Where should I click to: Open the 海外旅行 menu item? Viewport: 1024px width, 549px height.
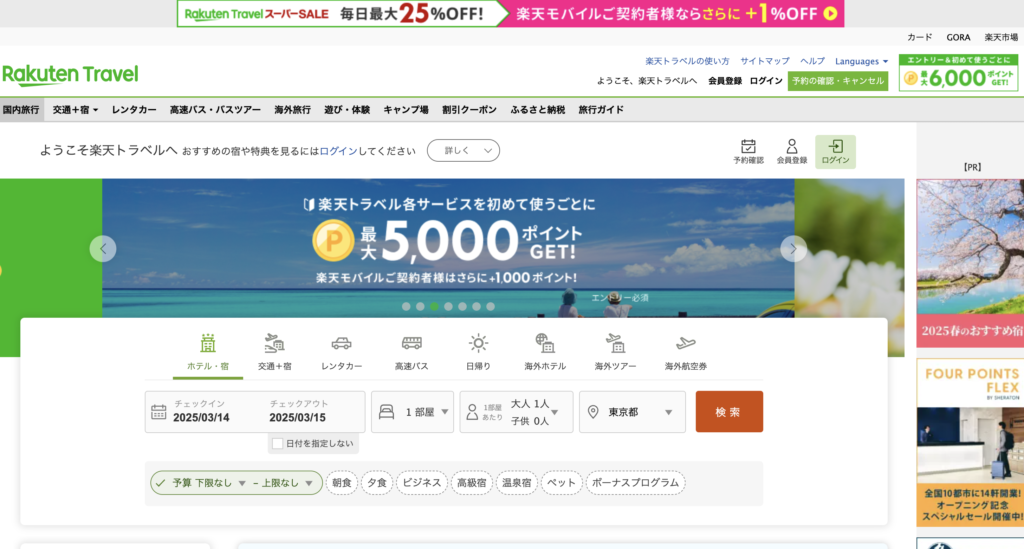[293, 110]
